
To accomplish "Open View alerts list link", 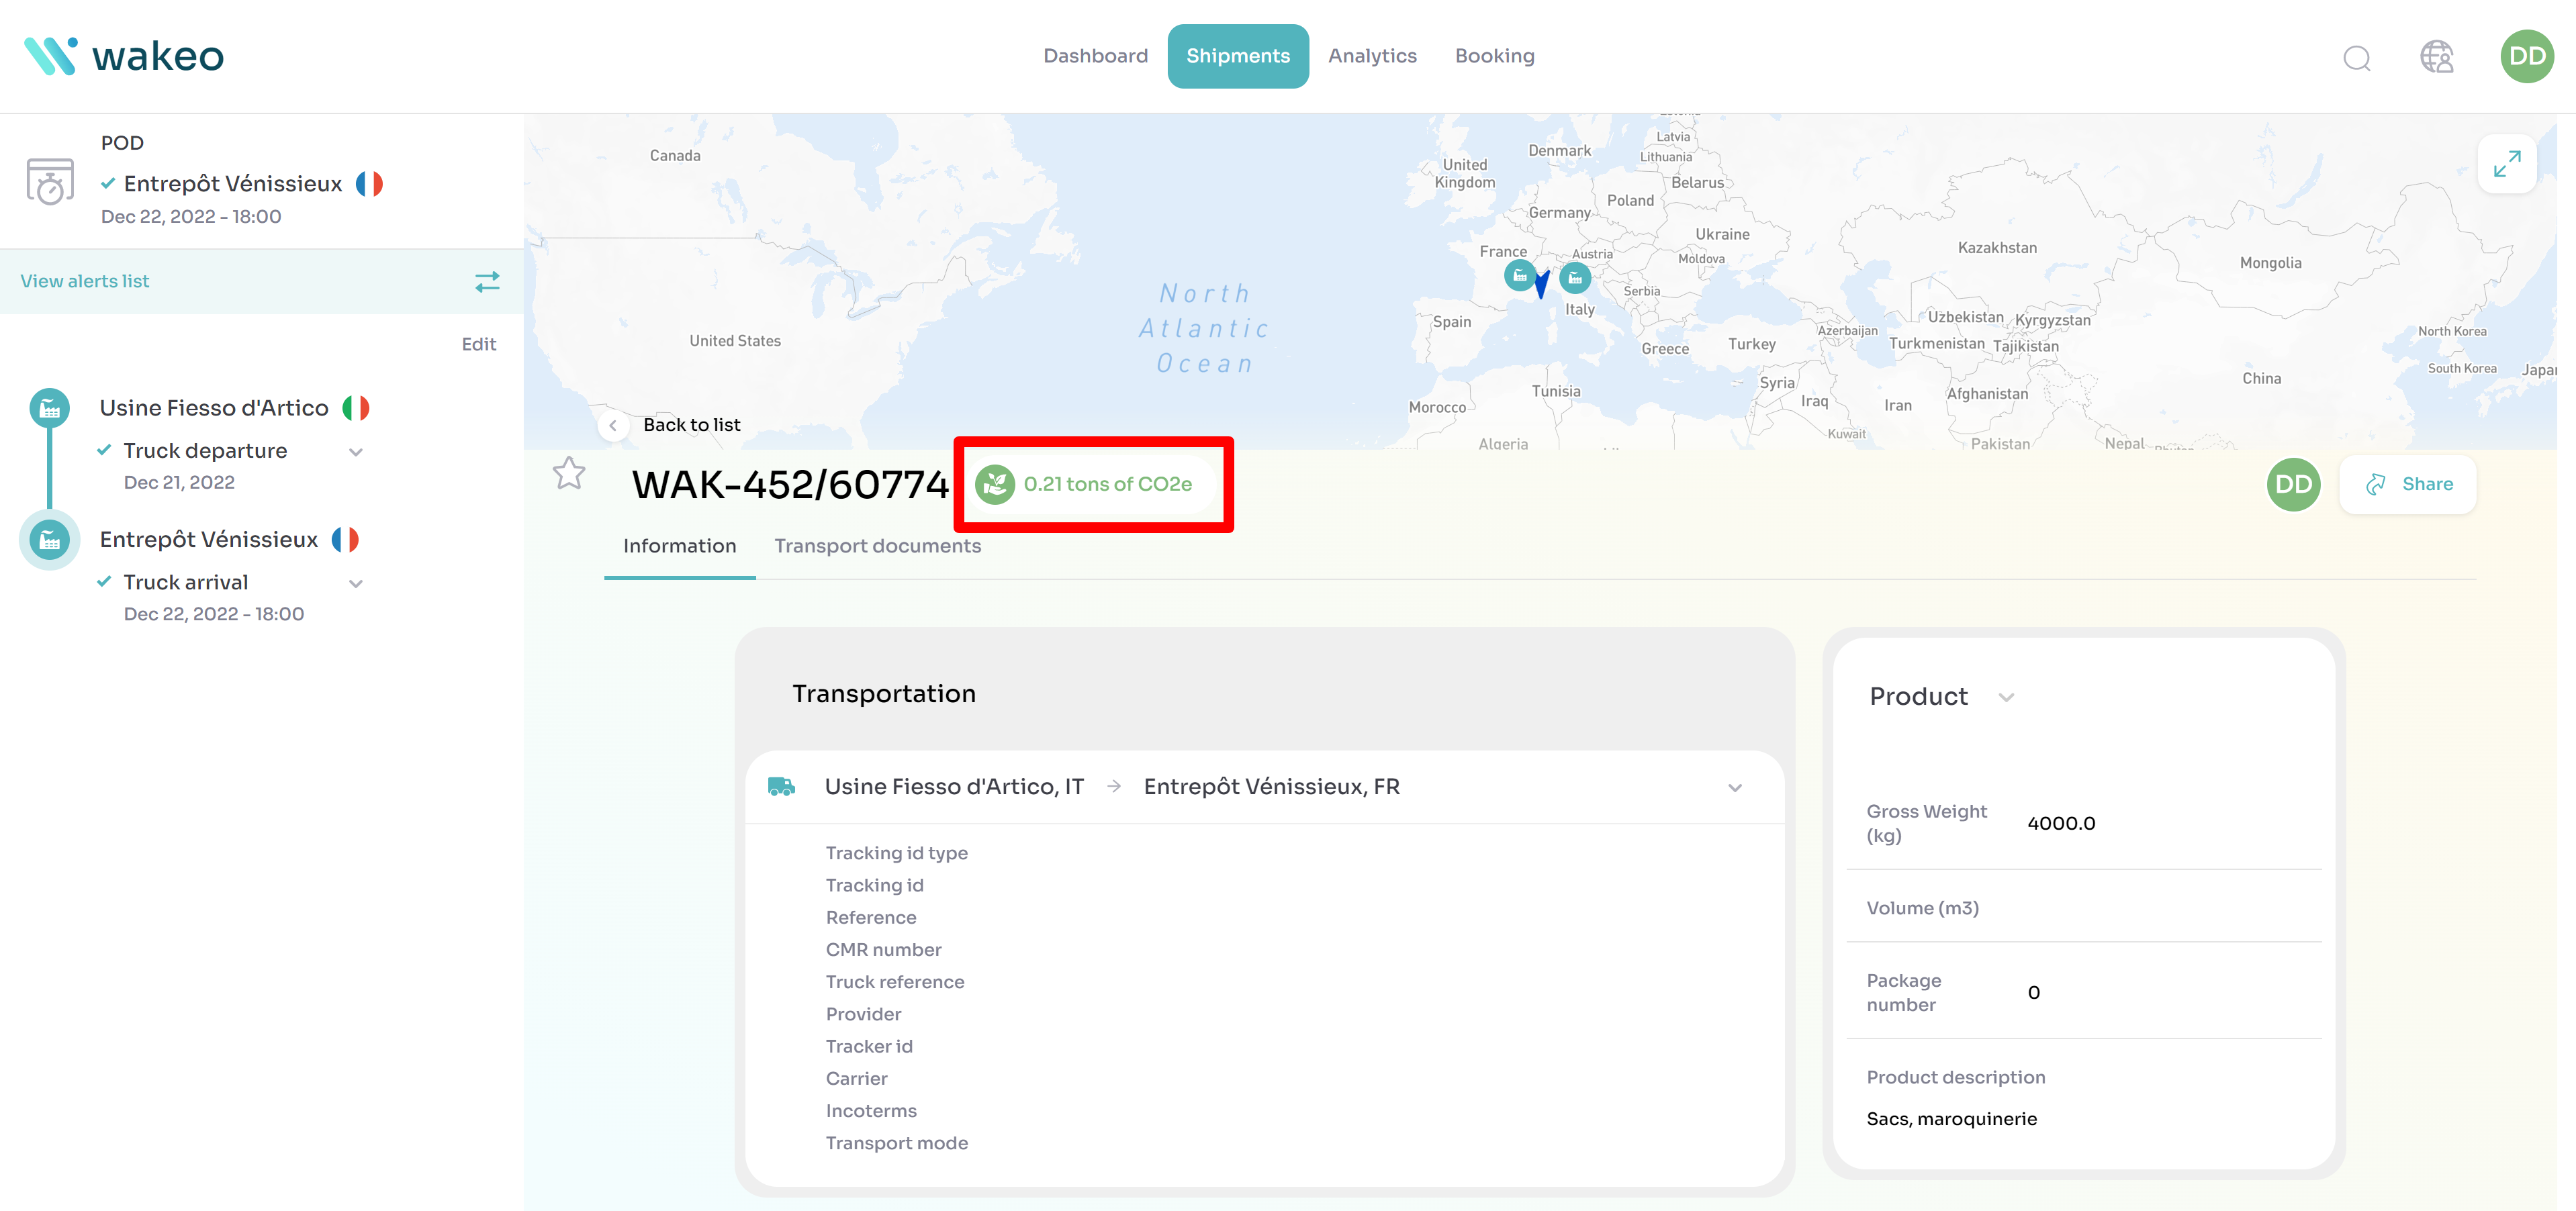I will 85,282.
